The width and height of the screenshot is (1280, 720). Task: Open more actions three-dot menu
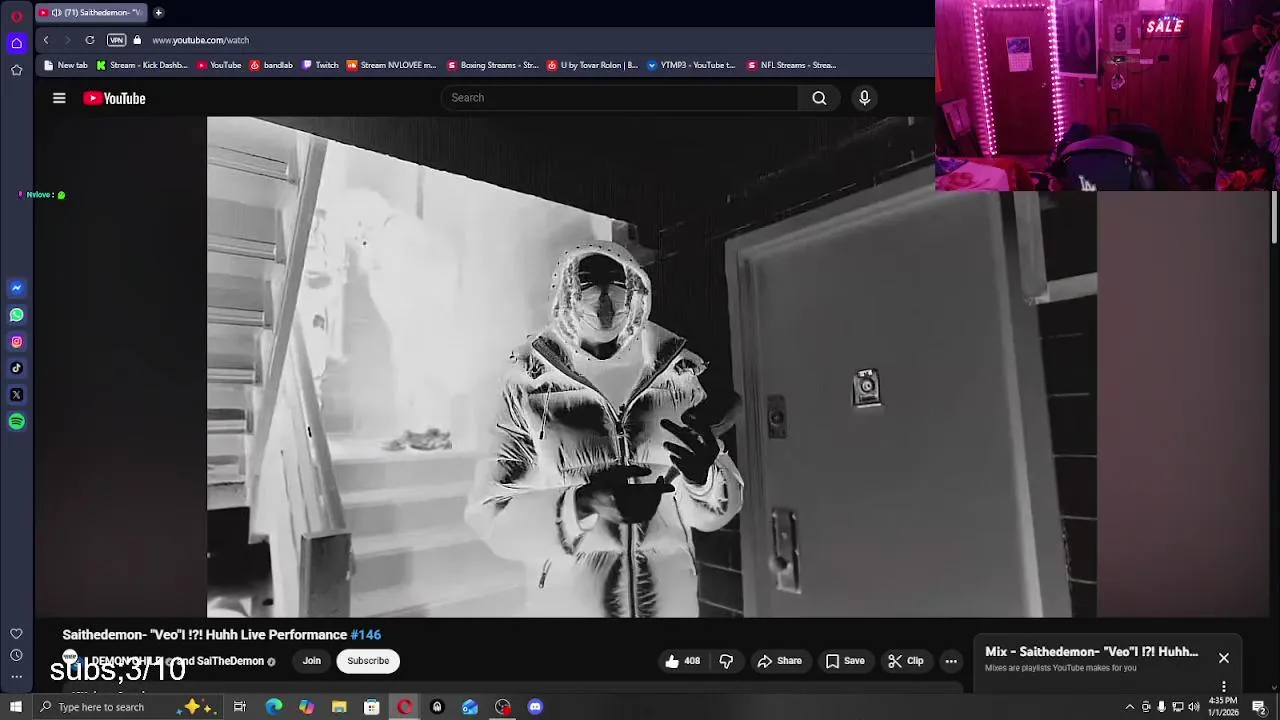[951, 661]
